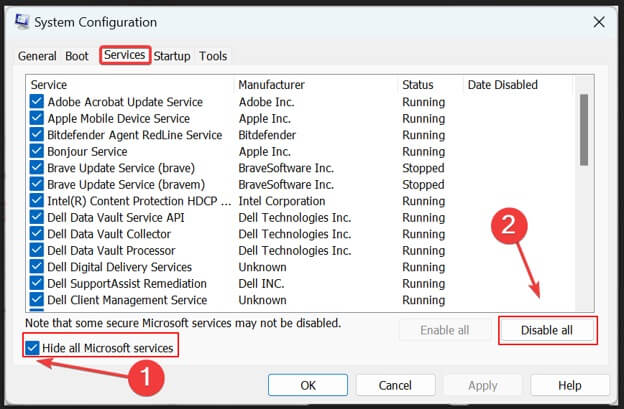This screenshot has height=409, width=624.
Task: Click the System Configuration title bar icon
Action: click(x=22, y=22)
